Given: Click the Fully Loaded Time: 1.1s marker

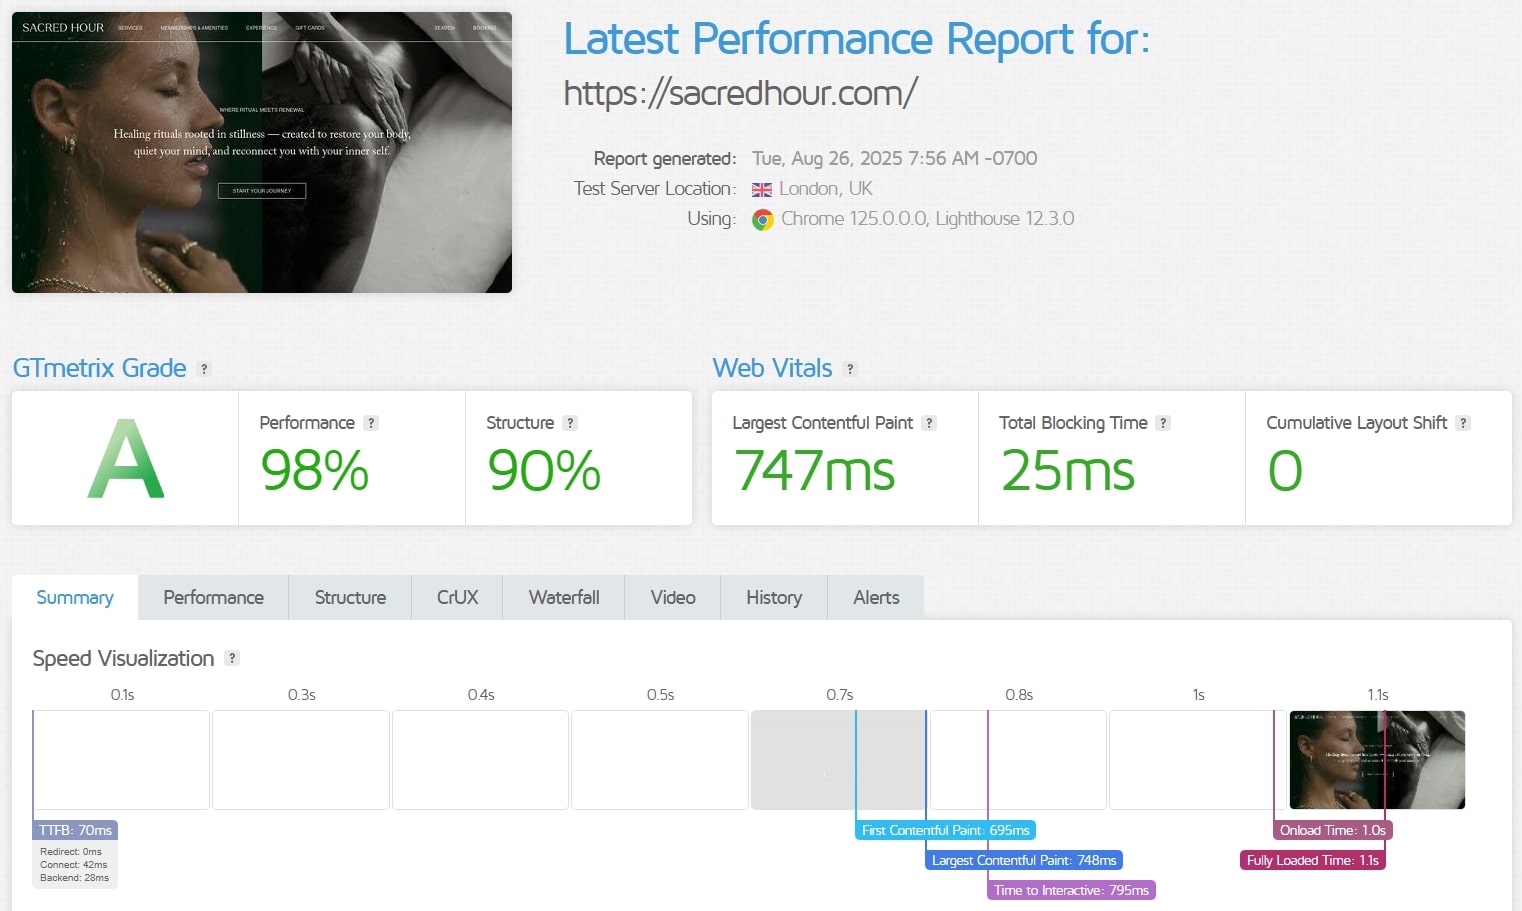Looking at the screenshot, I should [x=1313, y=860].
